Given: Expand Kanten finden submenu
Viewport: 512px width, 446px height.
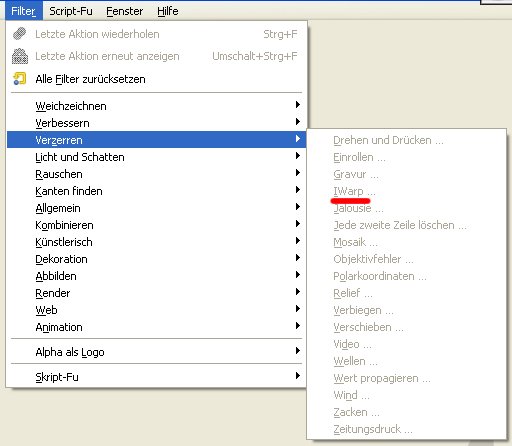Looking at the screenshot, I should pos(156,191).
